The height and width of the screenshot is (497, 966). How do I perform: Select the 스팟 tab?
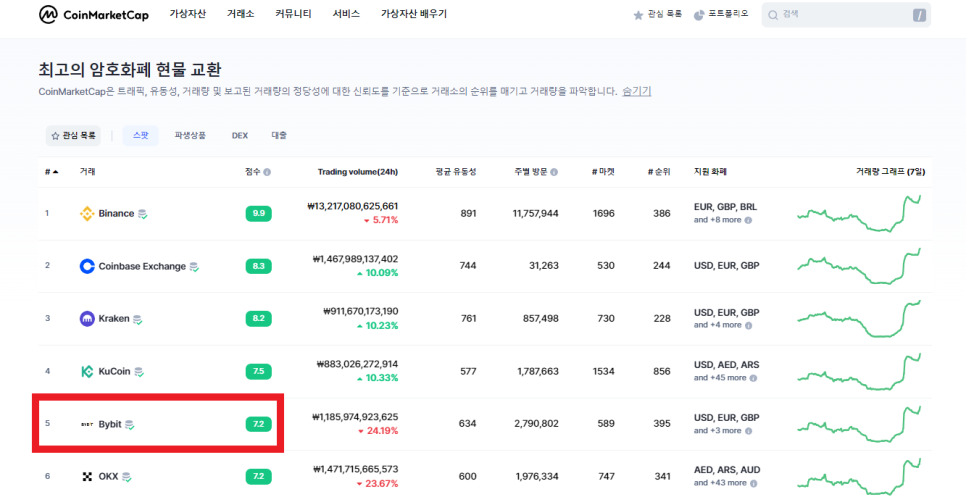click(x=140, y=135)
